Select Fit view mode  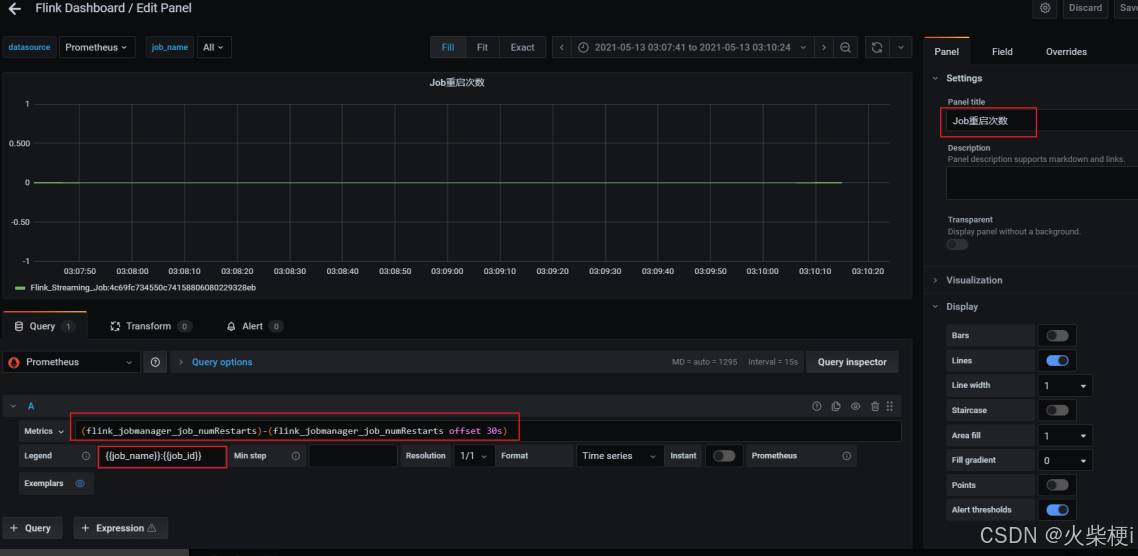click(483, 47)
